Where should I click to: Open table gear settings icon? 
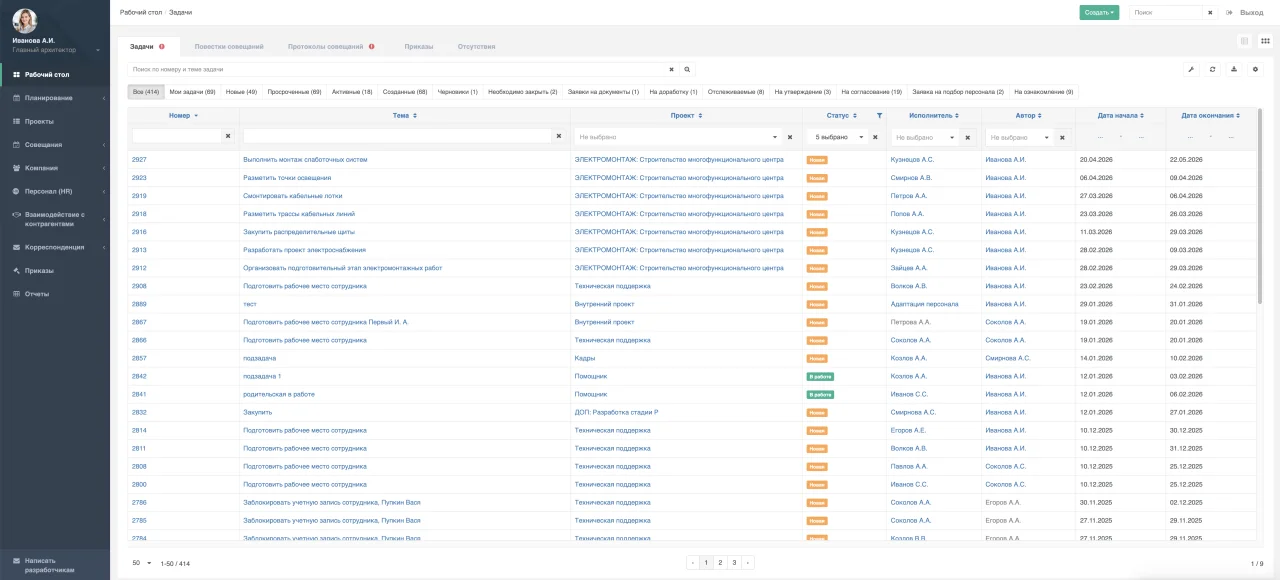(1256, 69)
